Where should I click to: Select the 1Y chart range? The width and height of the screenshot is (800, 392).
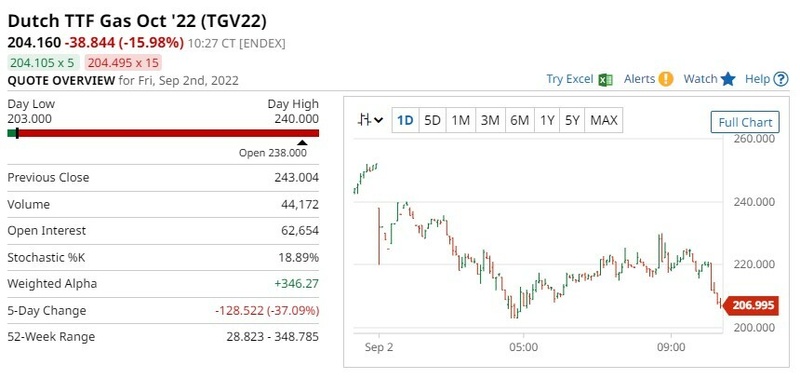point(547,120)
